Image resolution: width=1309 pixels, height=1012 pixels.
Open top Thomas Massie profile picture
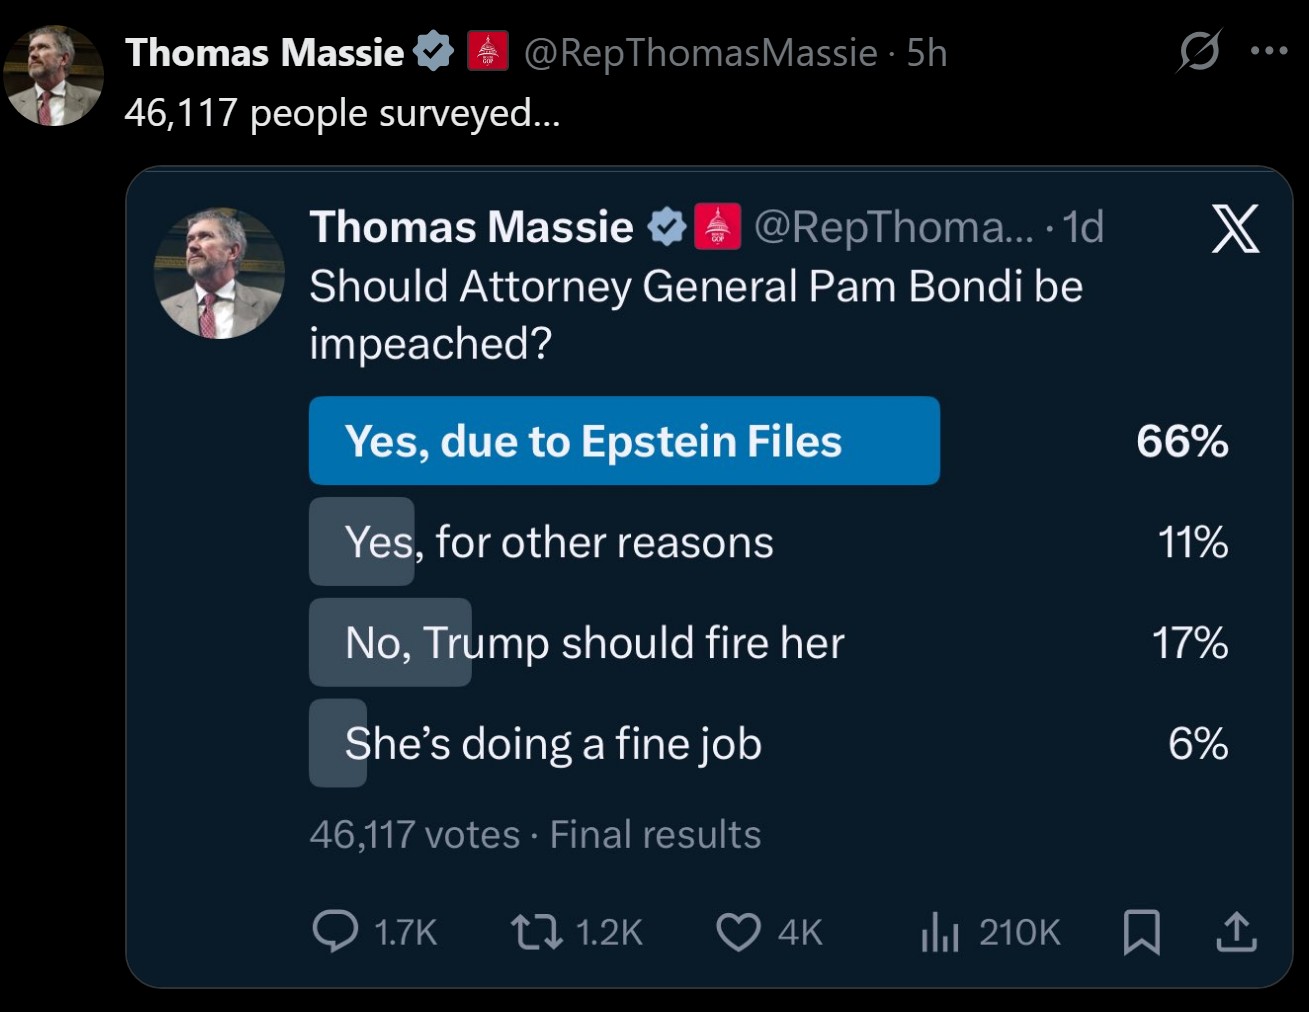(x=53, y=76)
